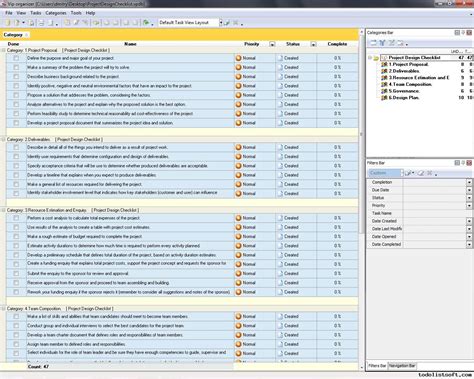Click window position icon in Categories Bar header
Image resolution: width=474 pixels, height=379 pixels.
coord(457,33)
